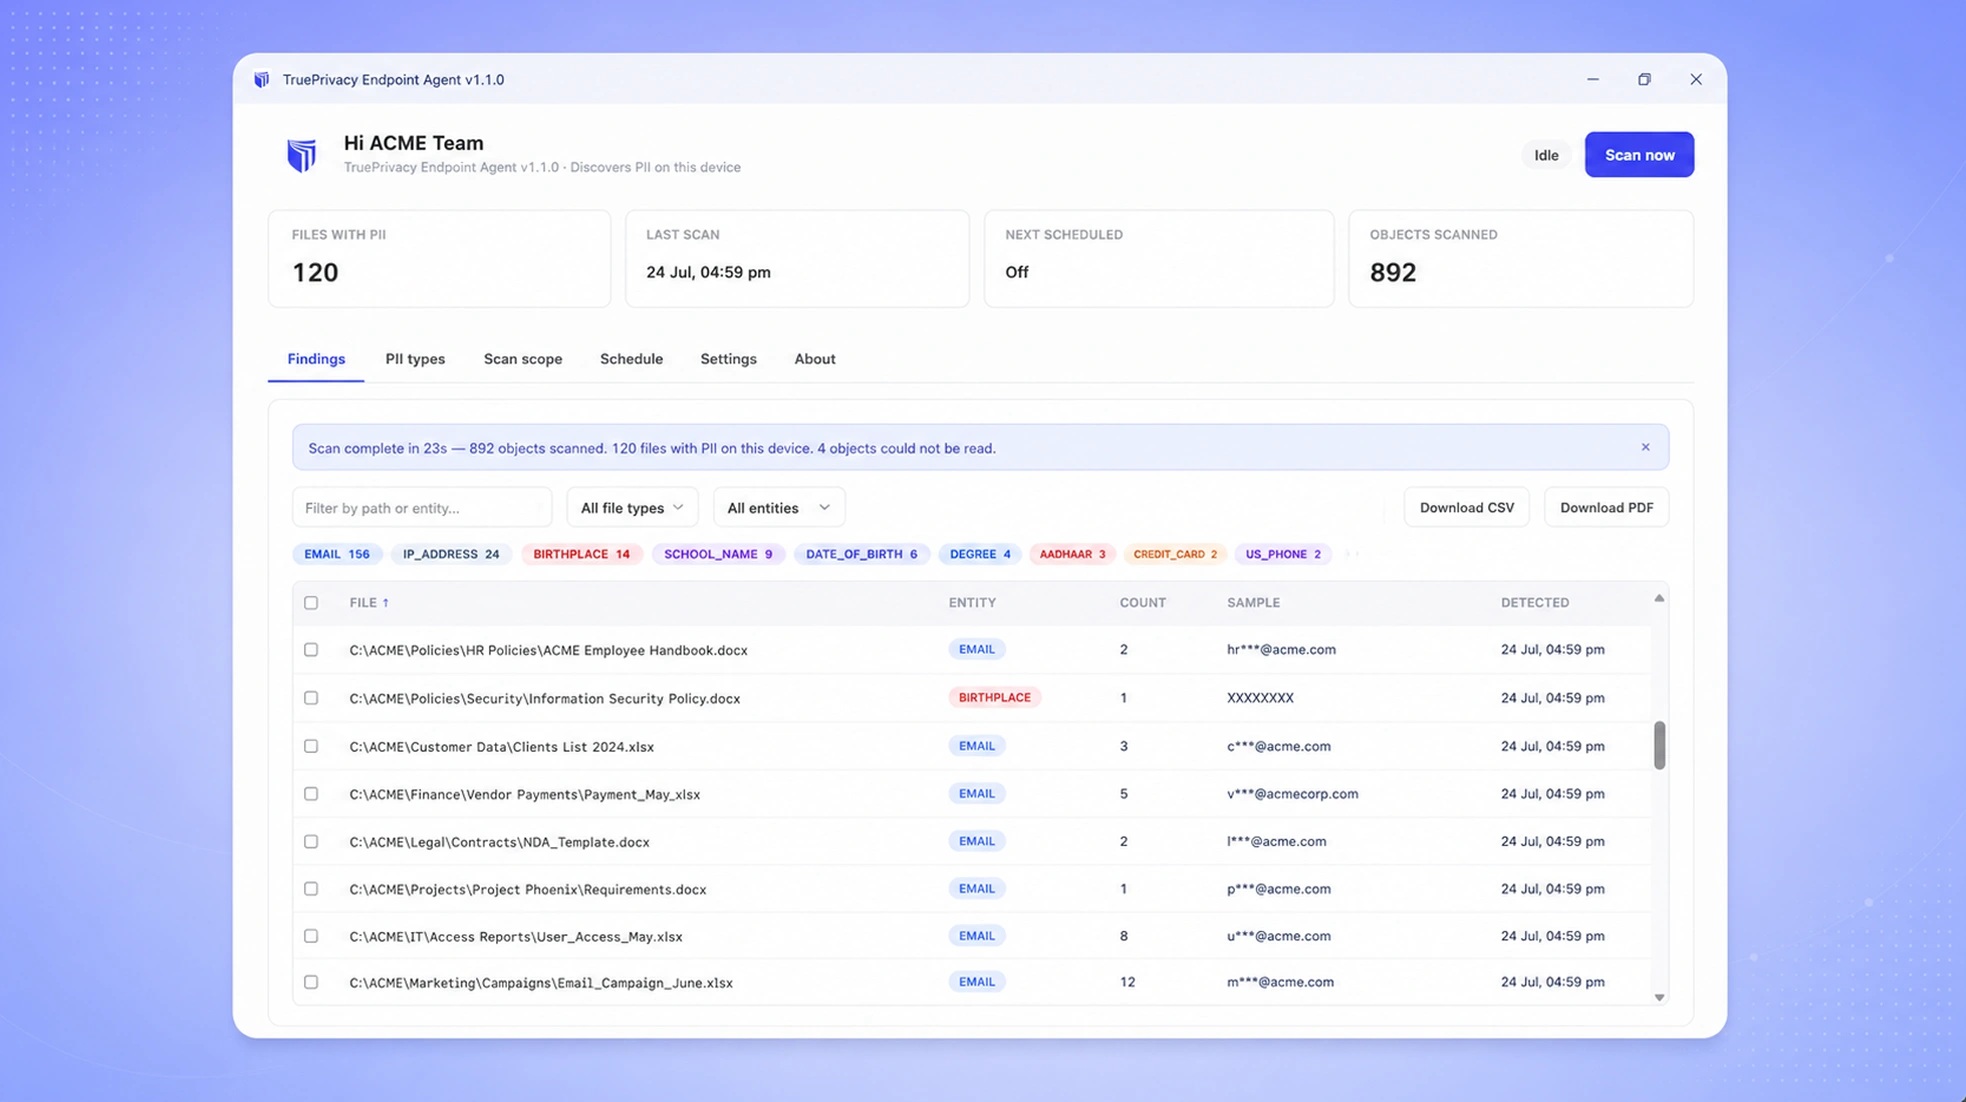The image size is (1966, 1102).
Task: Check the Payment_May_xlsx row
Action: tap(311, 794)
